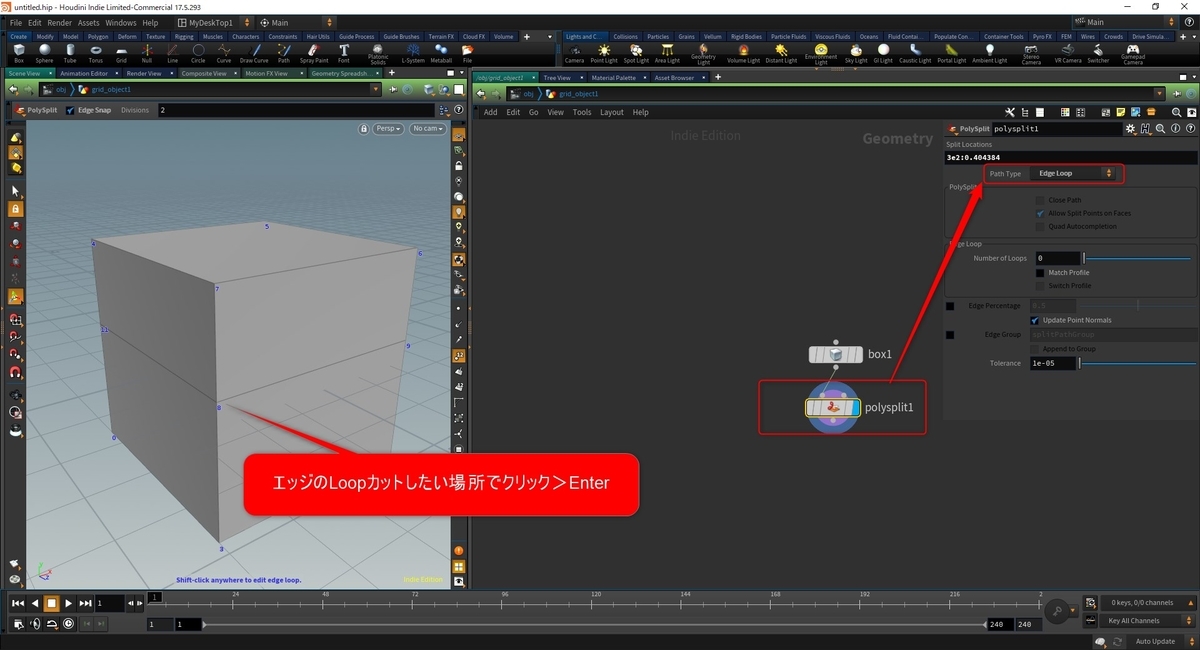Click the Auto Update button

(x=1157, y=641)
